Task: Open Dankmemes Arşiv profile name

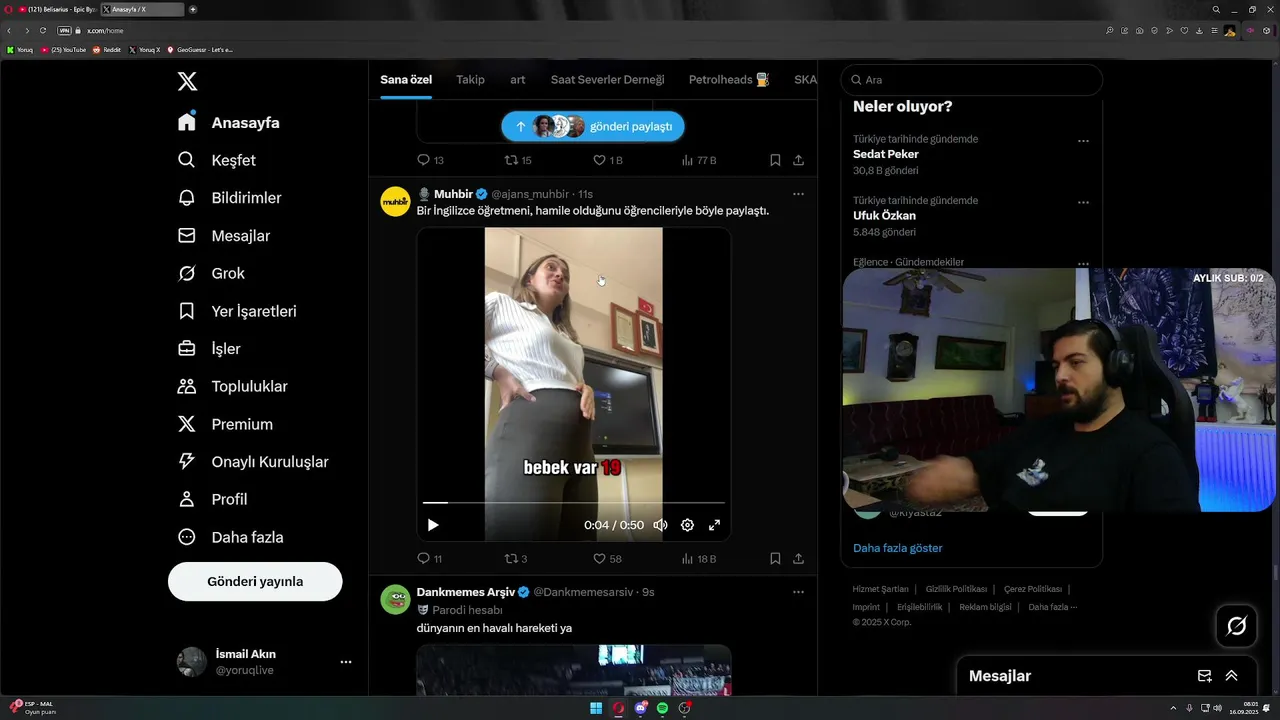Action: tap(465, 592)
